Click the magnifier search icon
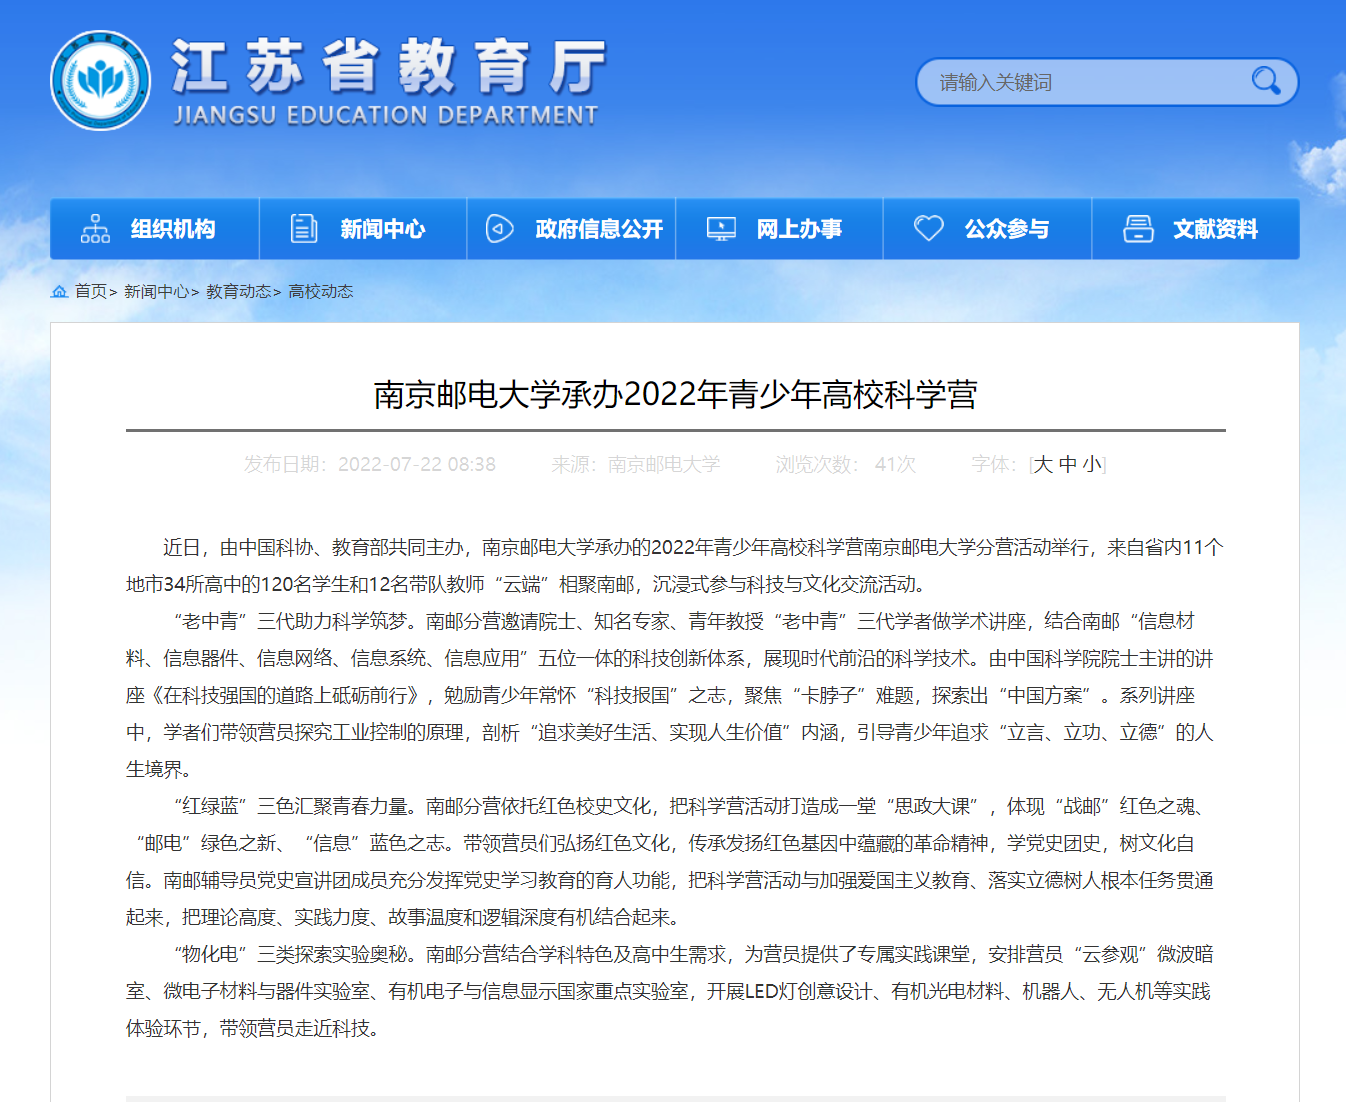Viewport: 1346px width, 1102px height. coord(1265,81)
